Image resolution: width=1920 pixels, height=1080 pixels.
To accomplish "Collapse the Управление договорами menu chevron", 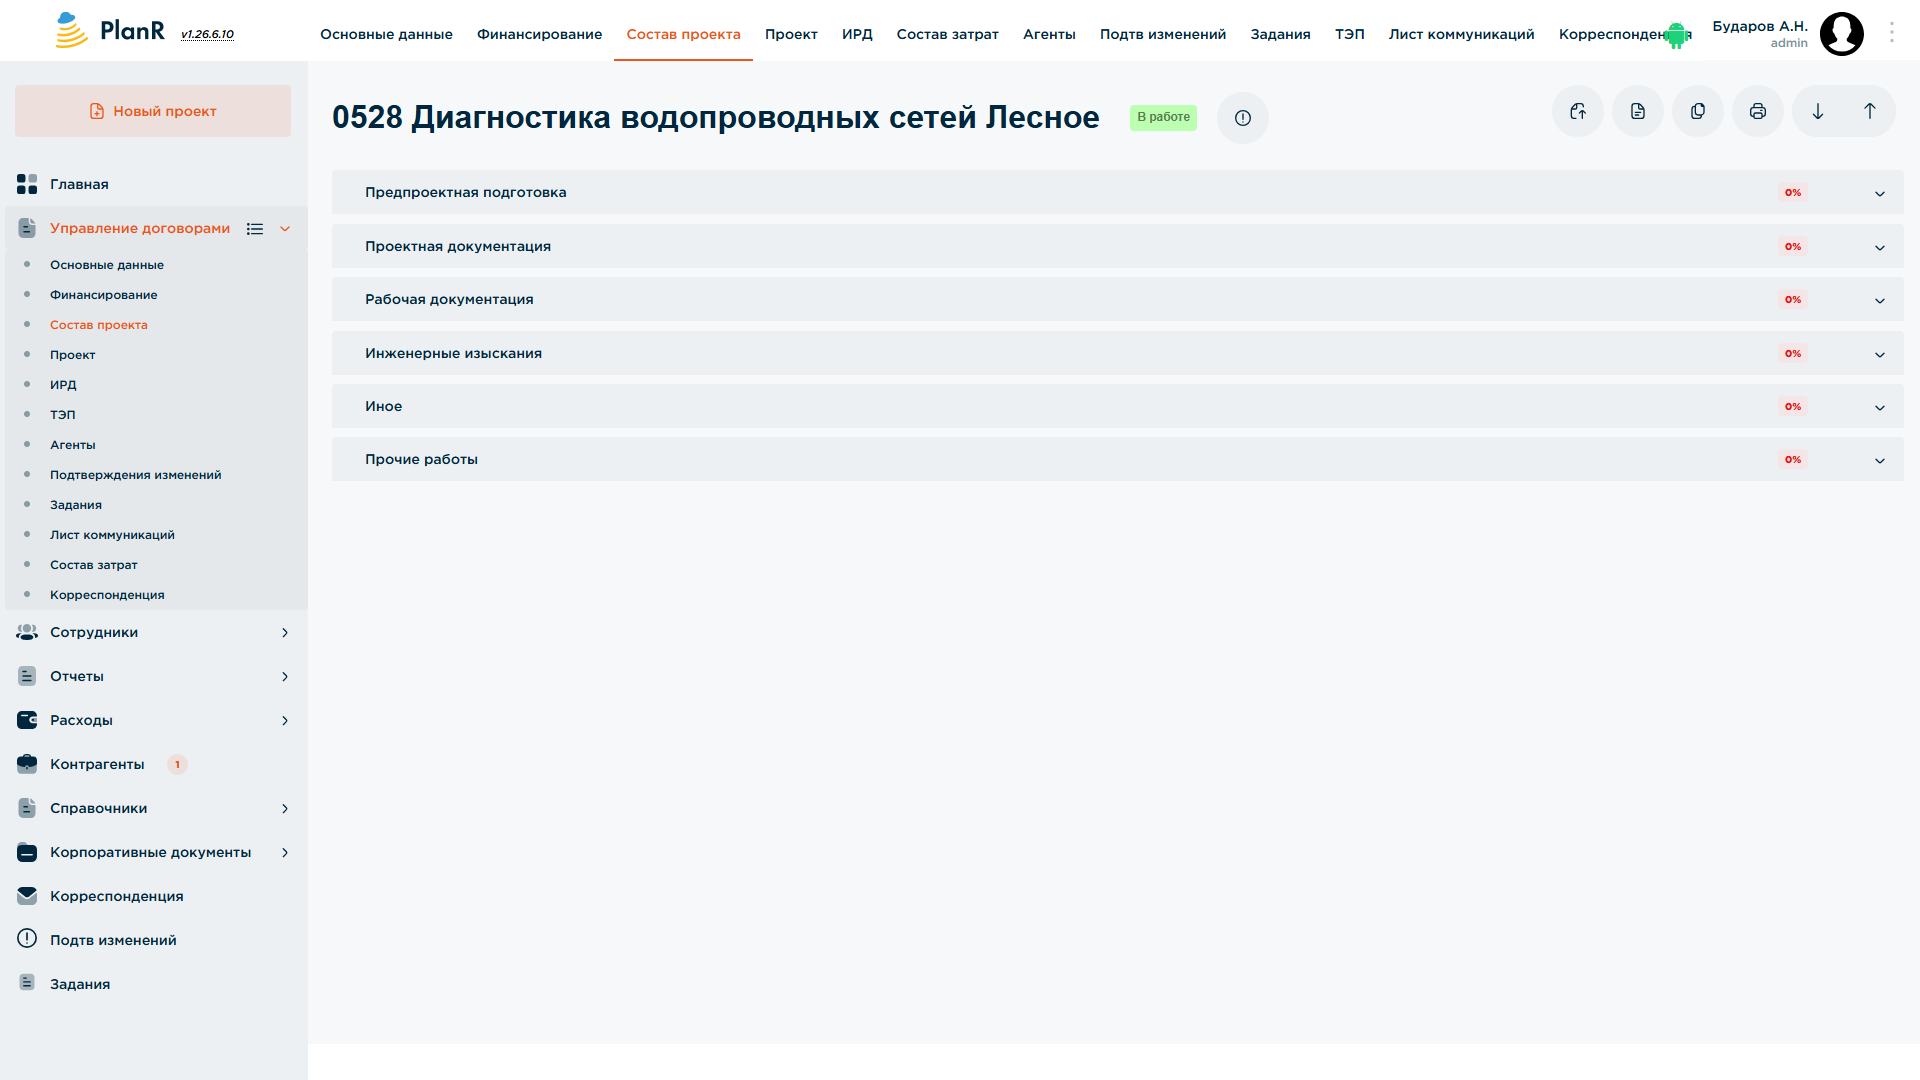I will (285, 229).
